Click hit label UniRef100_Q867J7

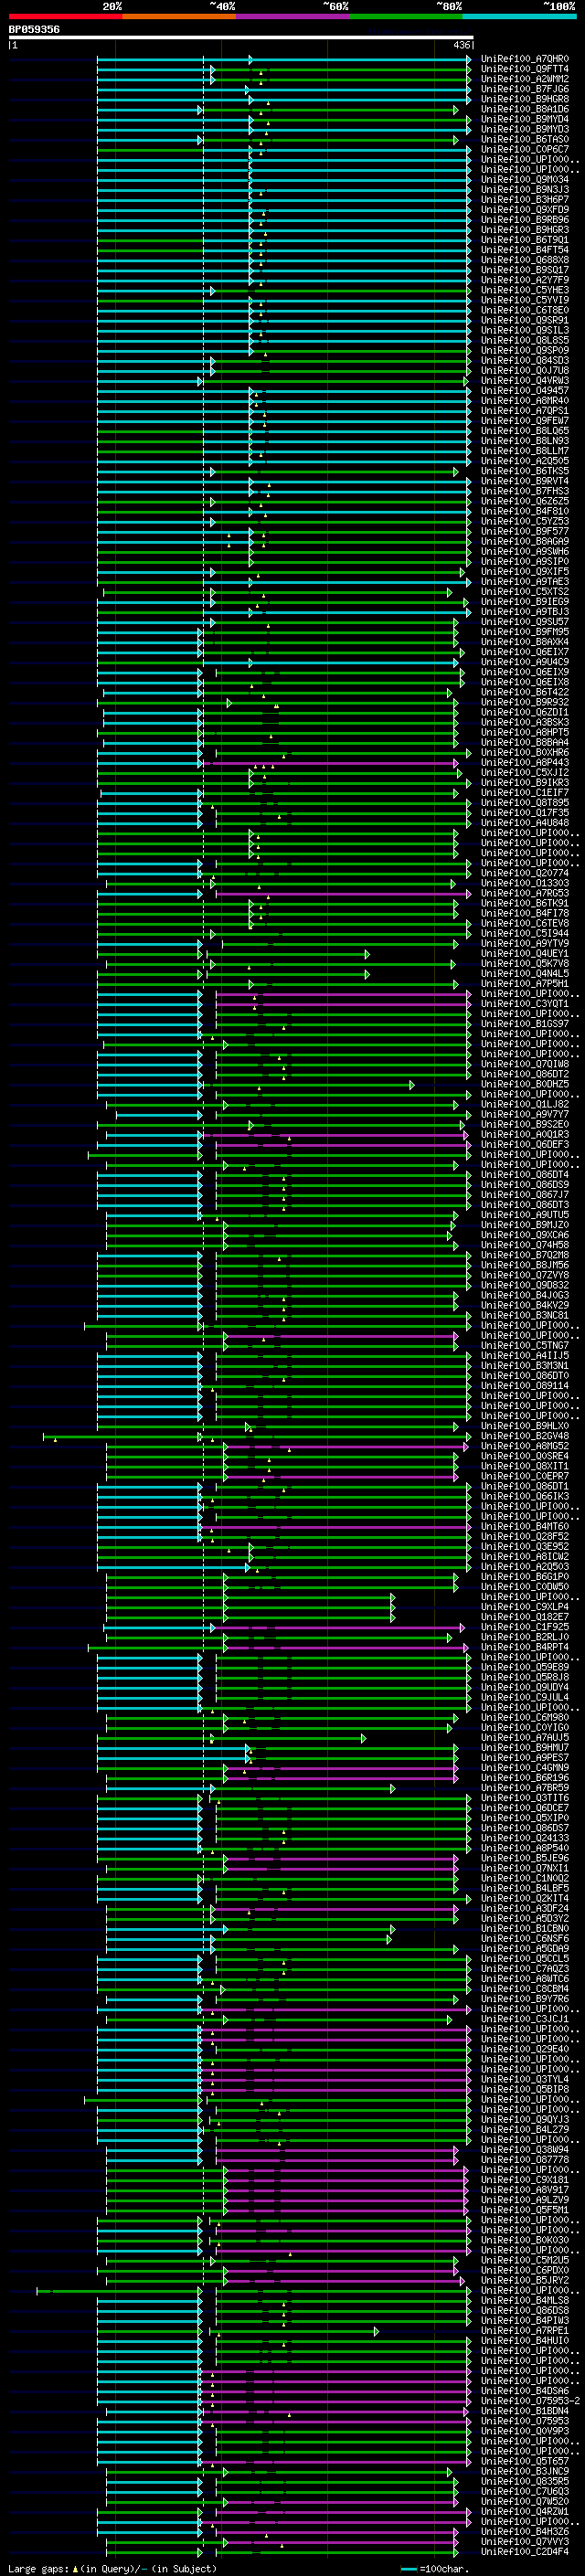tap(524, 1195)
